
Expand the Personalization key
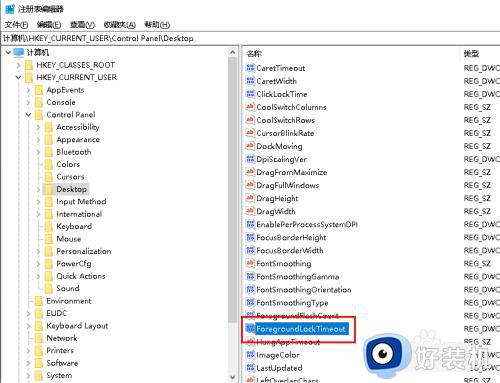(x=38, y=251)
